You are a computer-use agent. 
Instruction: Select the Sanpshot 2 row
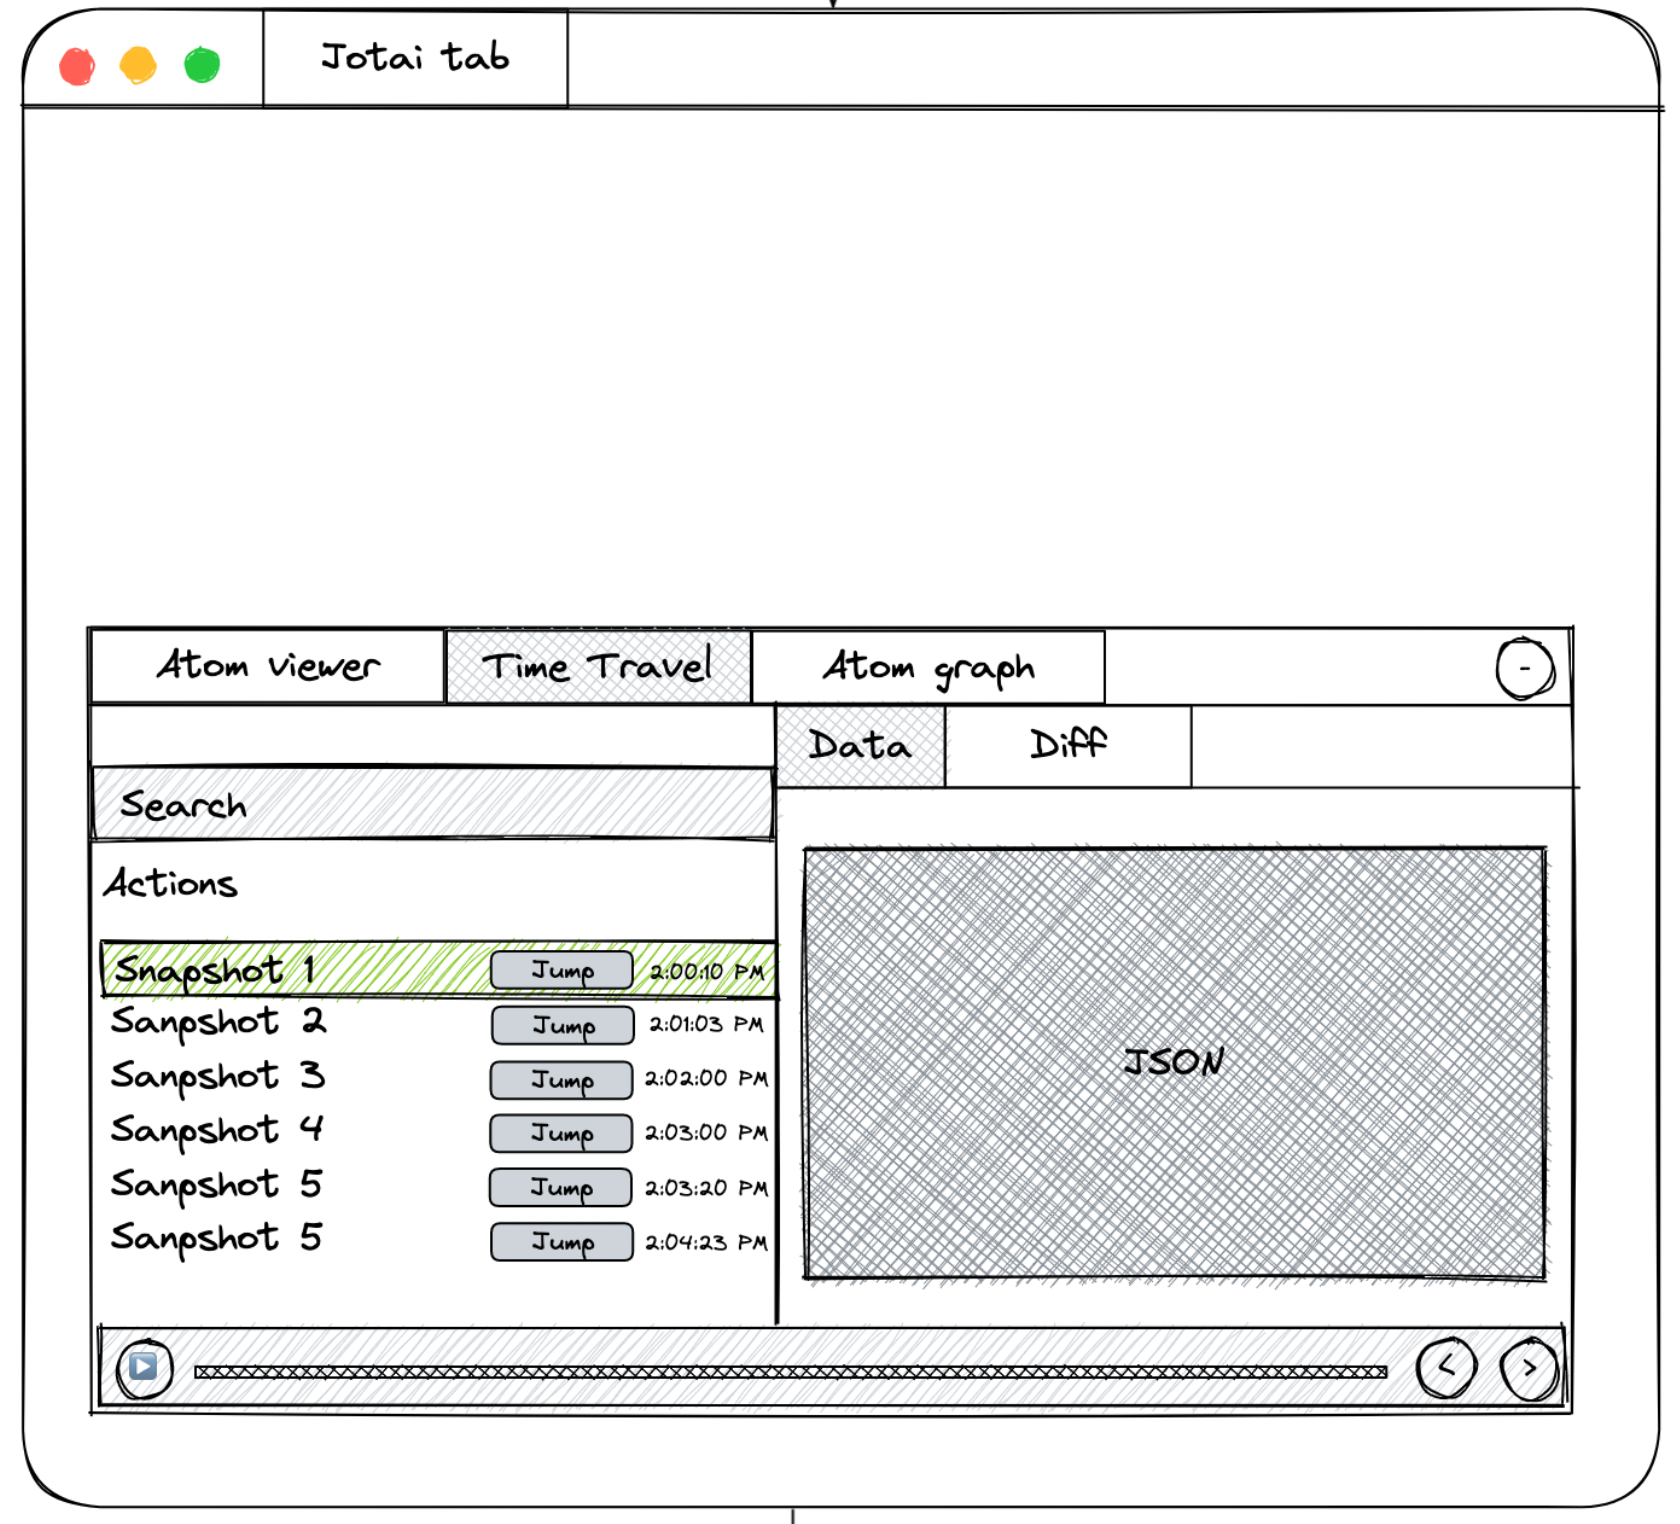pyautogui.click(x=438, y=1024)
